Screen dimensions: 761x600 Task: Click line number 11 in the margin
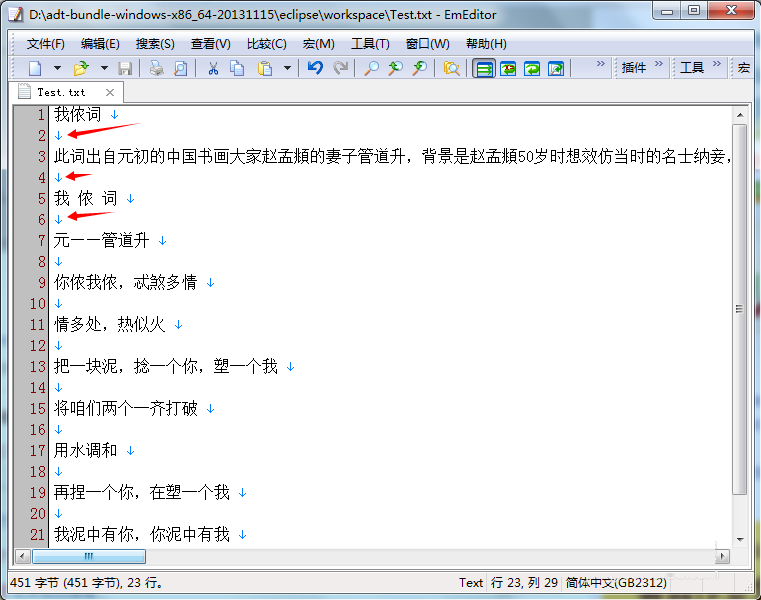point(37,325)
